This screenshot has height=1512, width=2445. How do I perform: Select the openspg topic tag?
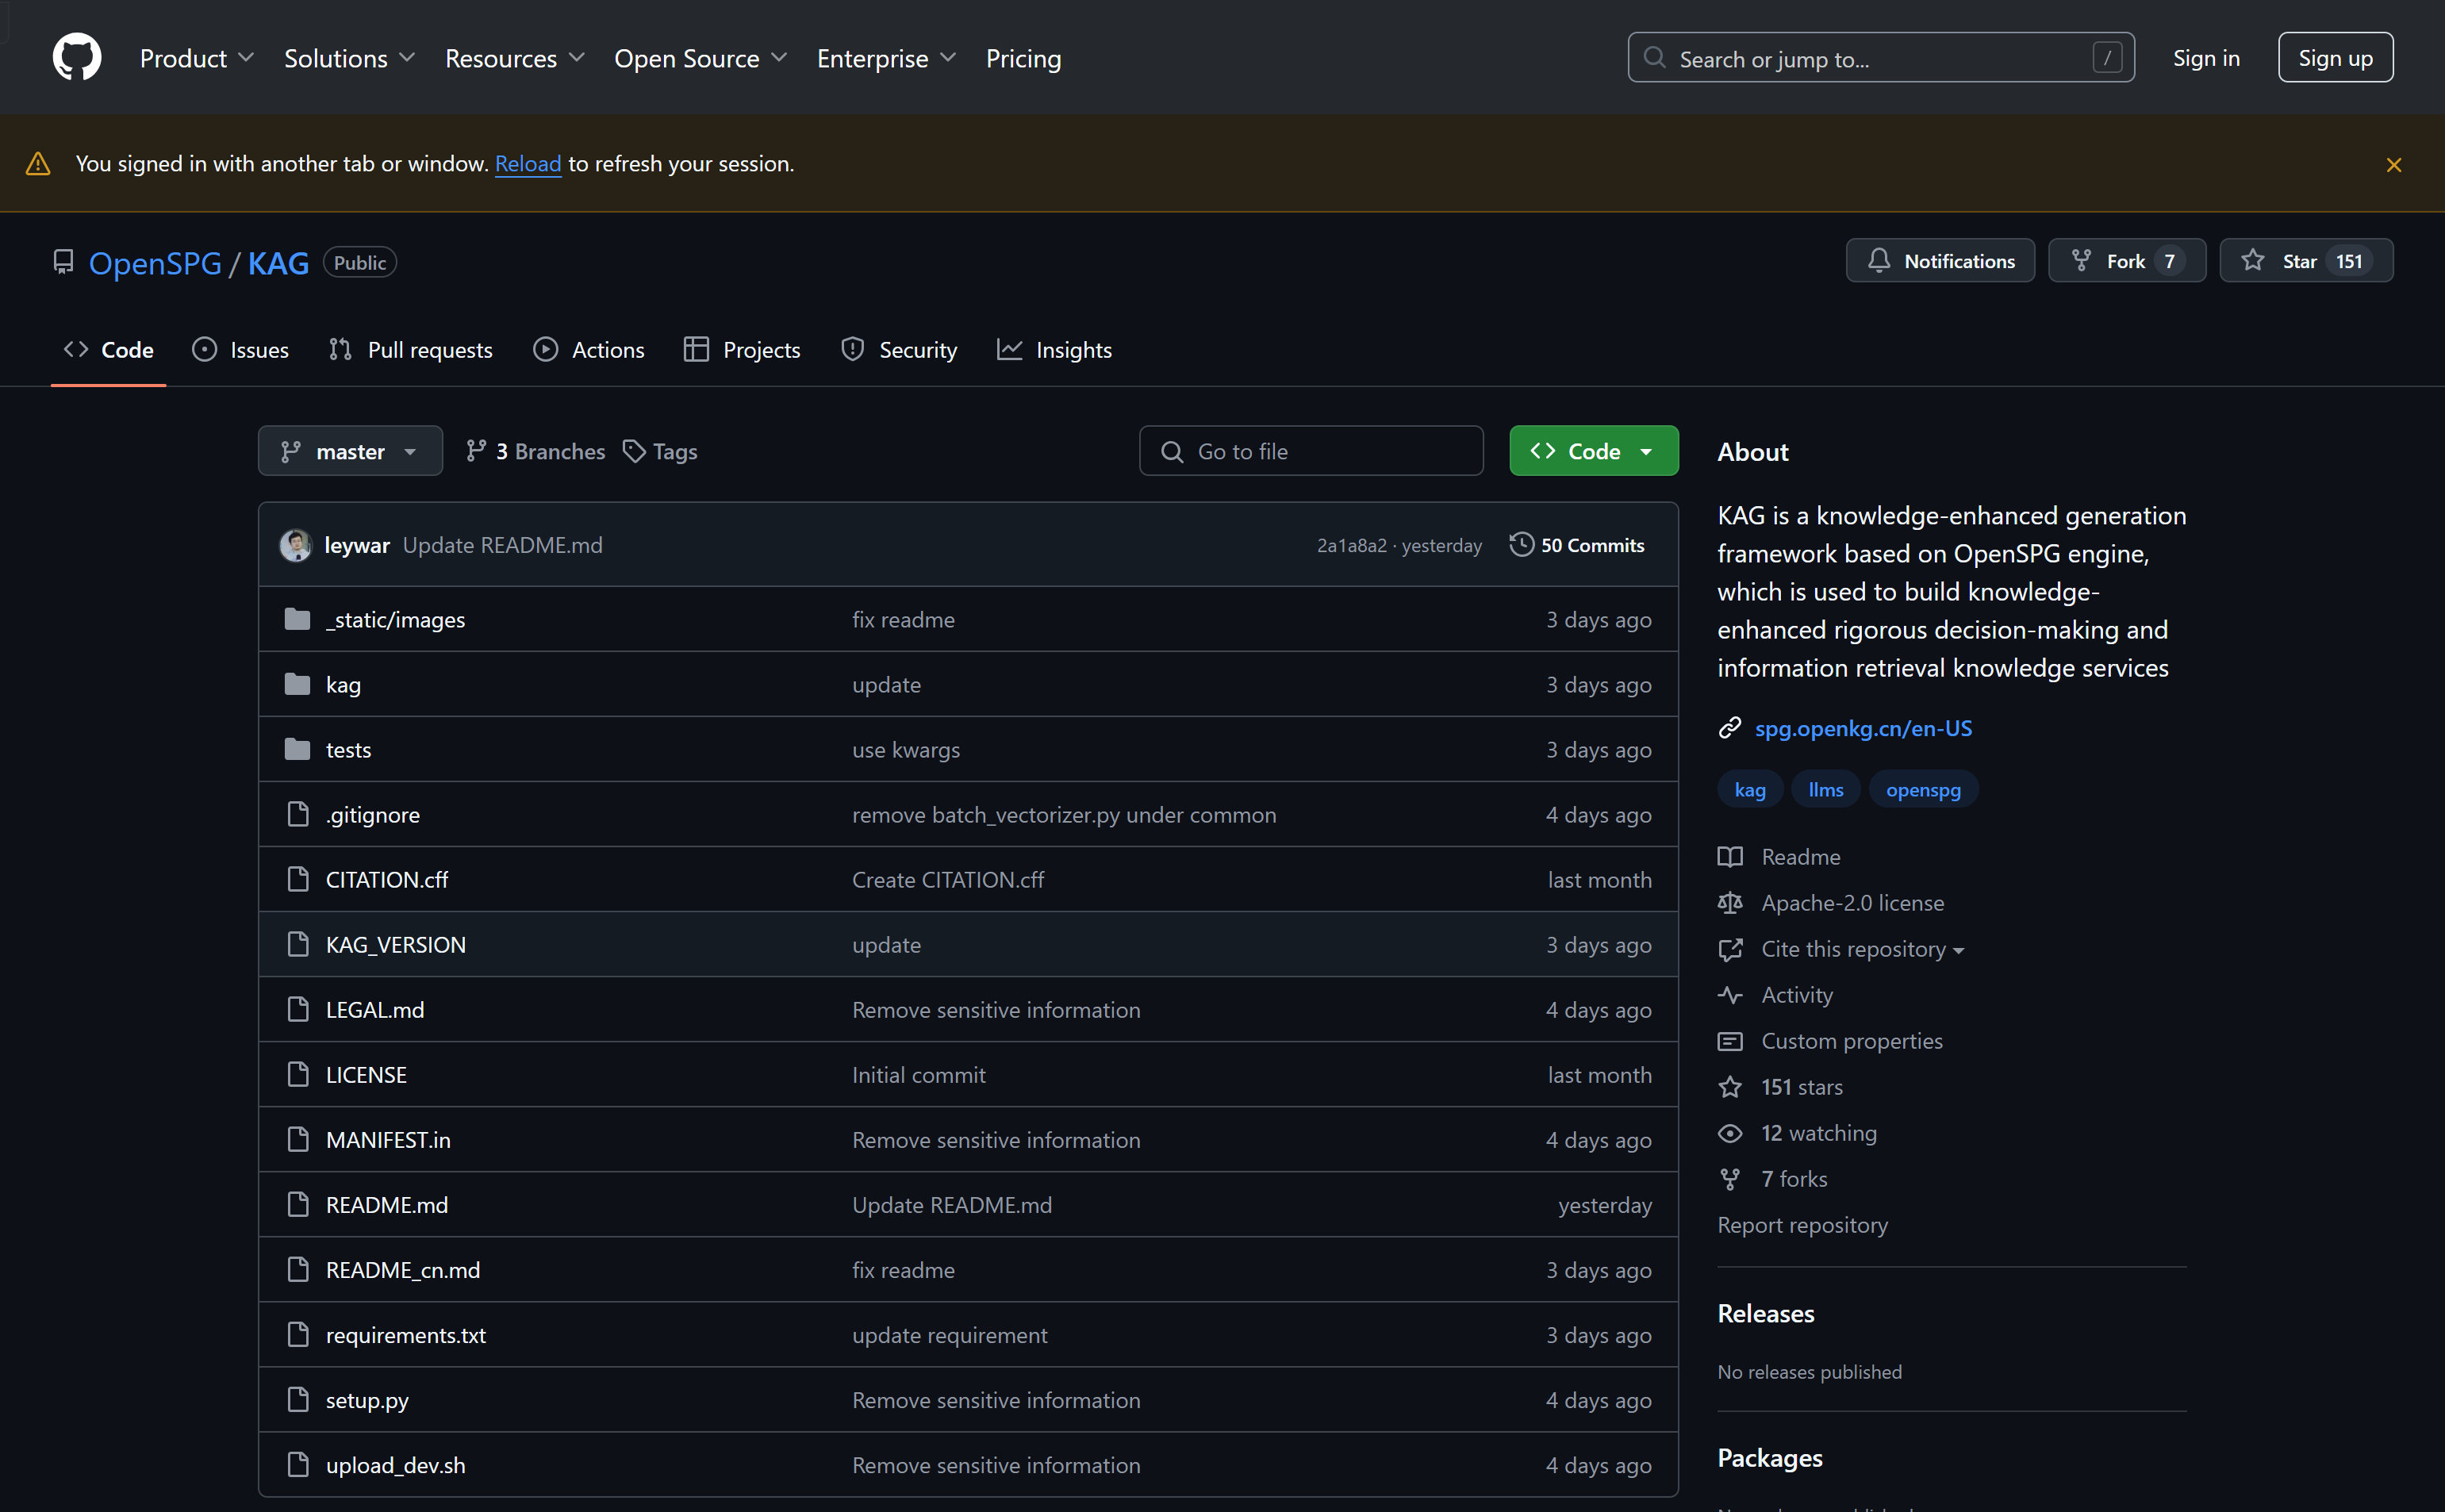pyautogui.click(x=1922, y=790)
